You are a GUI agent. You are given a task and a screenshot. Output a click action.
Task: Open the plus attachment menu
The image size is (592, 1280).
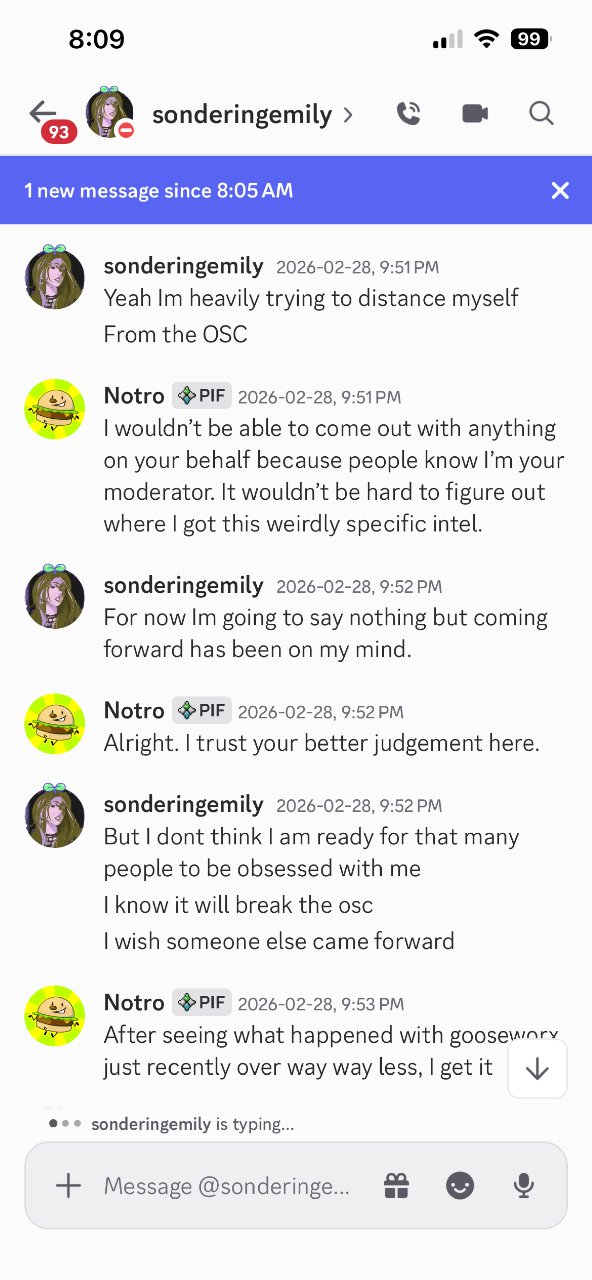[68, 1186]
